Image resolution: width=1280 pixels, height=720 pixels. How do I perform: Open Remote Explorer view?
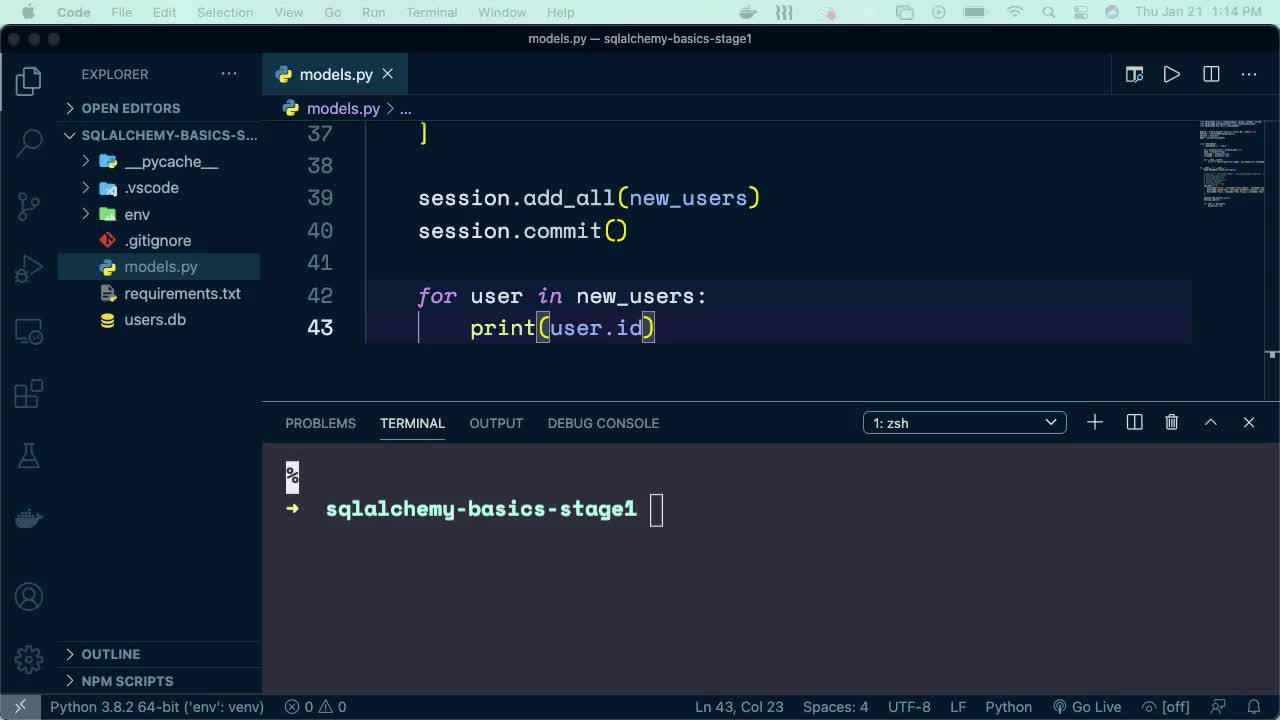[x=29, y=331]
